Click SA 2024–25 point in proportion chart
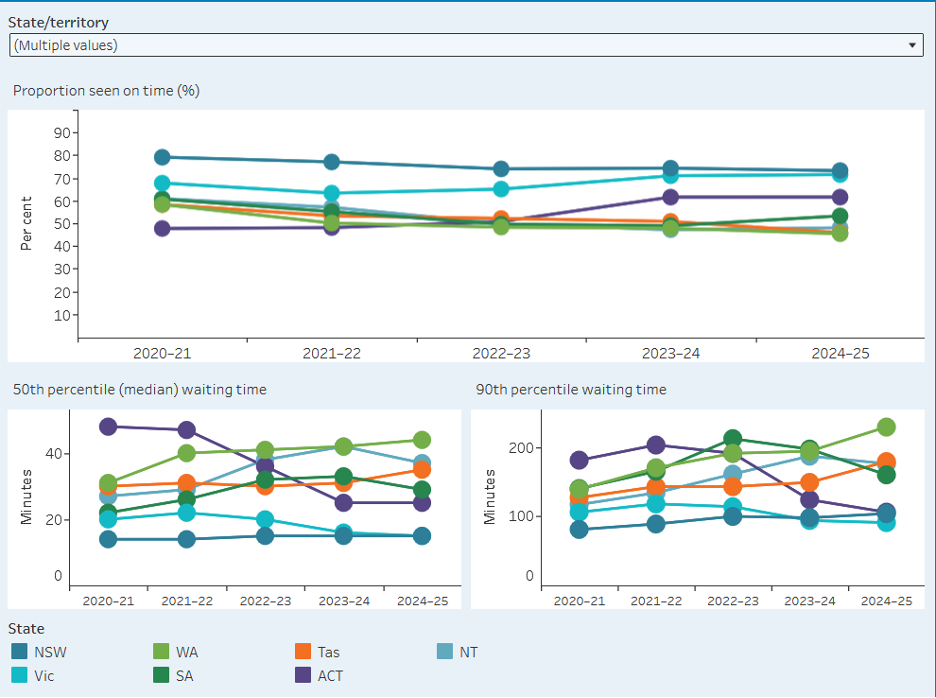This screenshot has height=698, width=936. [840, 216]
